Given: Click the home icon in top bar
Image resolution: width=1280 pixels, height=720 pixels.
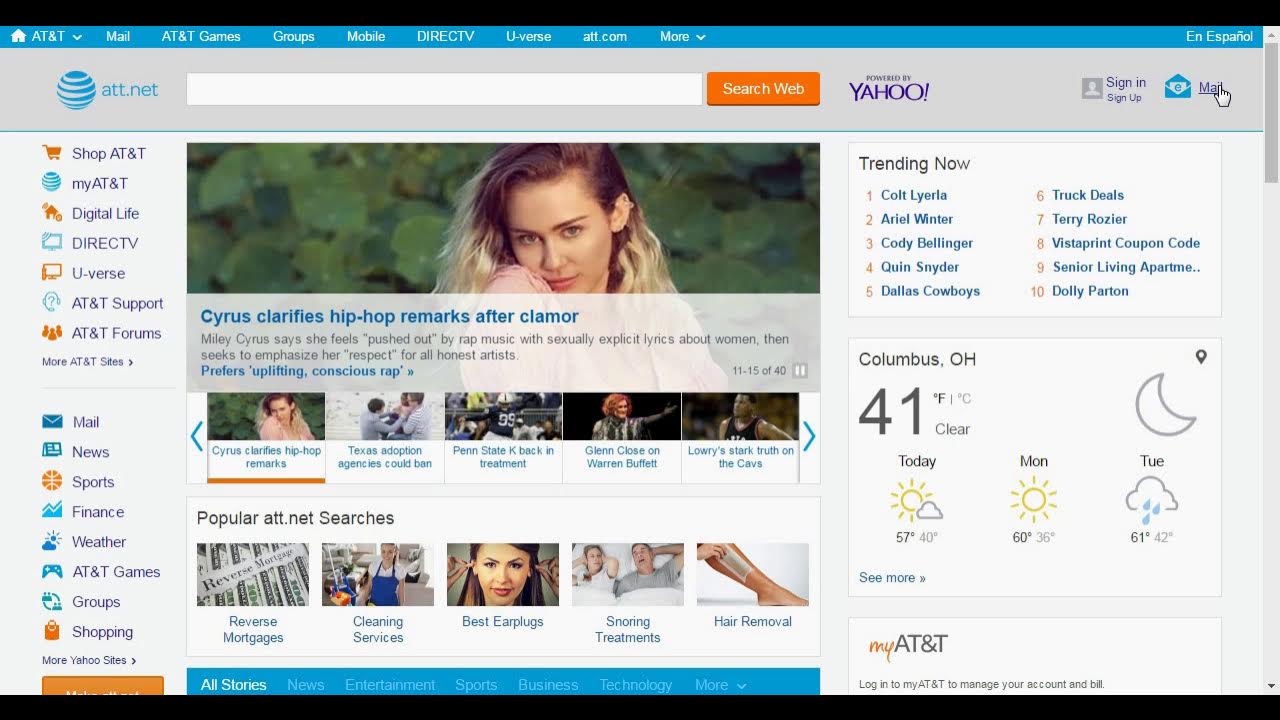Looking at the screenshot, I should [x=18, y=36].
